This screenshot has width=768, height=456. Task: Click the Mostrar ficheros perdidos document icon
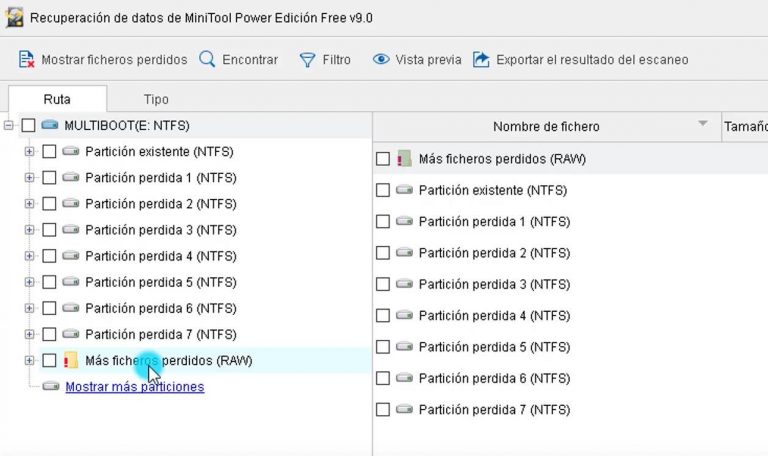click(x=26, y=59)
